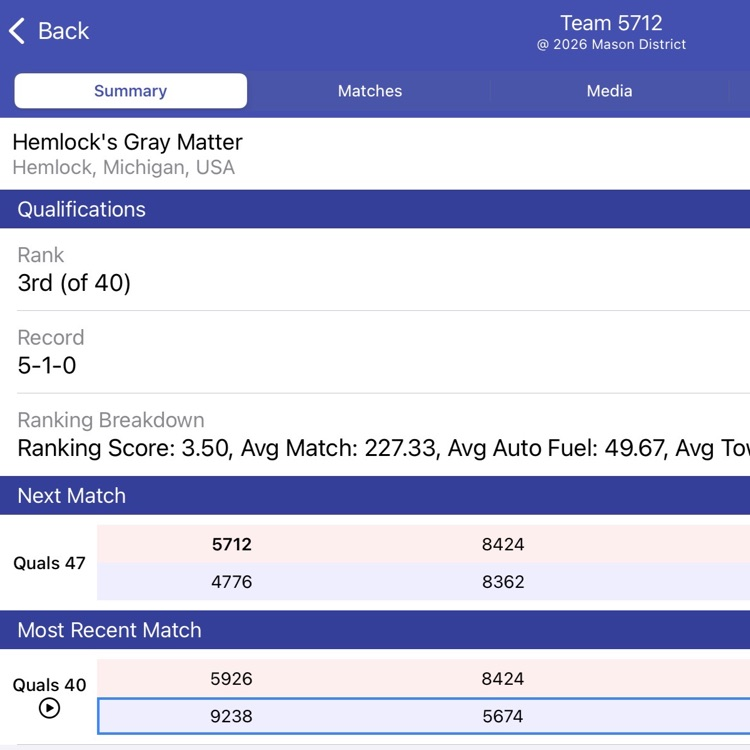Screen dimensions: 750x750
Task: Select team 5674 in Quals 40
Action: click(x=502, y=716)
